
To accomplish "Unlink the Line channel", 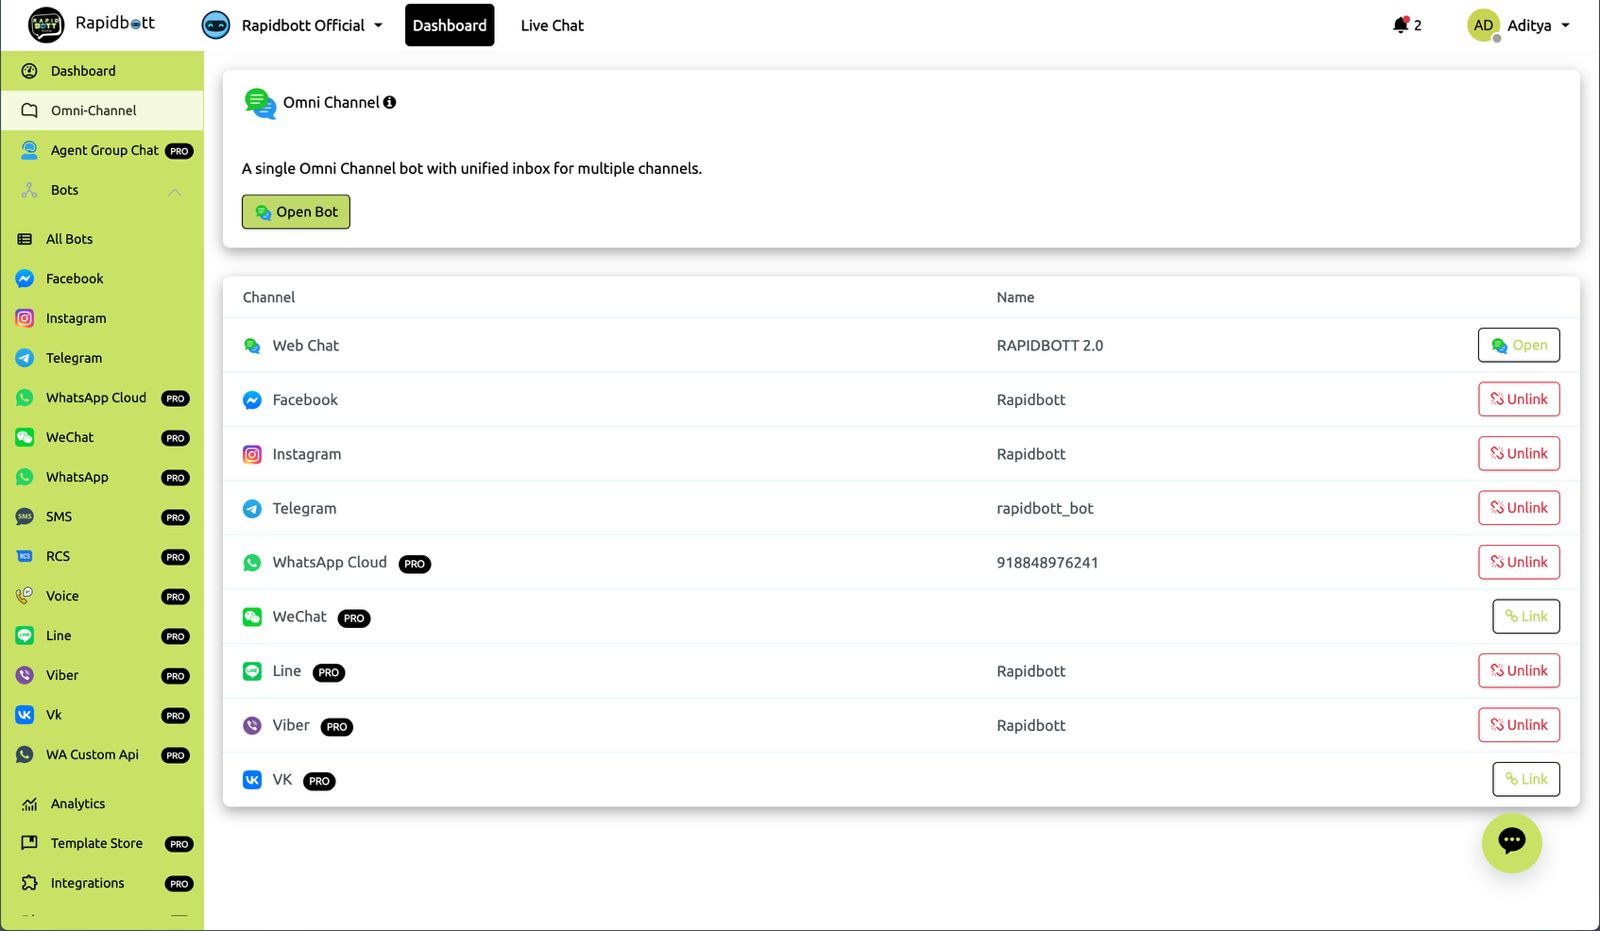I will click(1518, 670).
